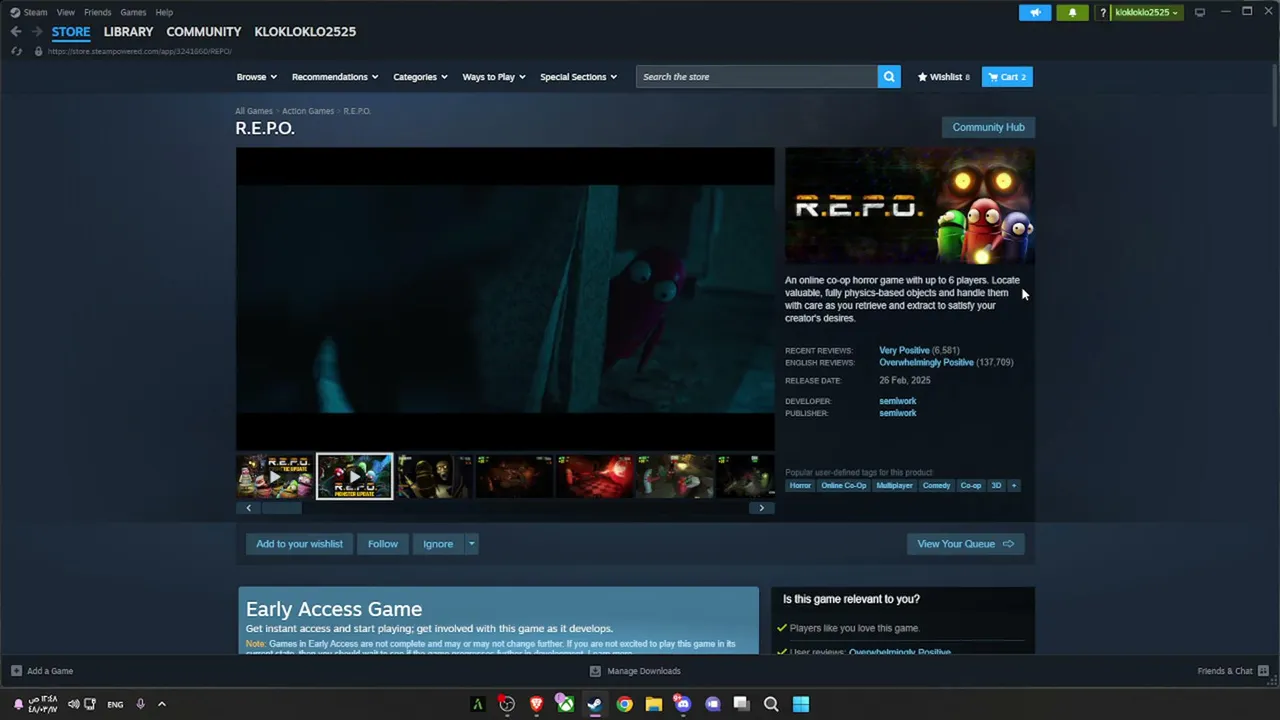Image resolution: width=1280 pixels, height=720 pixels.
Task: Open the klokloklo2525 account dropdown
Action: 1146,12
